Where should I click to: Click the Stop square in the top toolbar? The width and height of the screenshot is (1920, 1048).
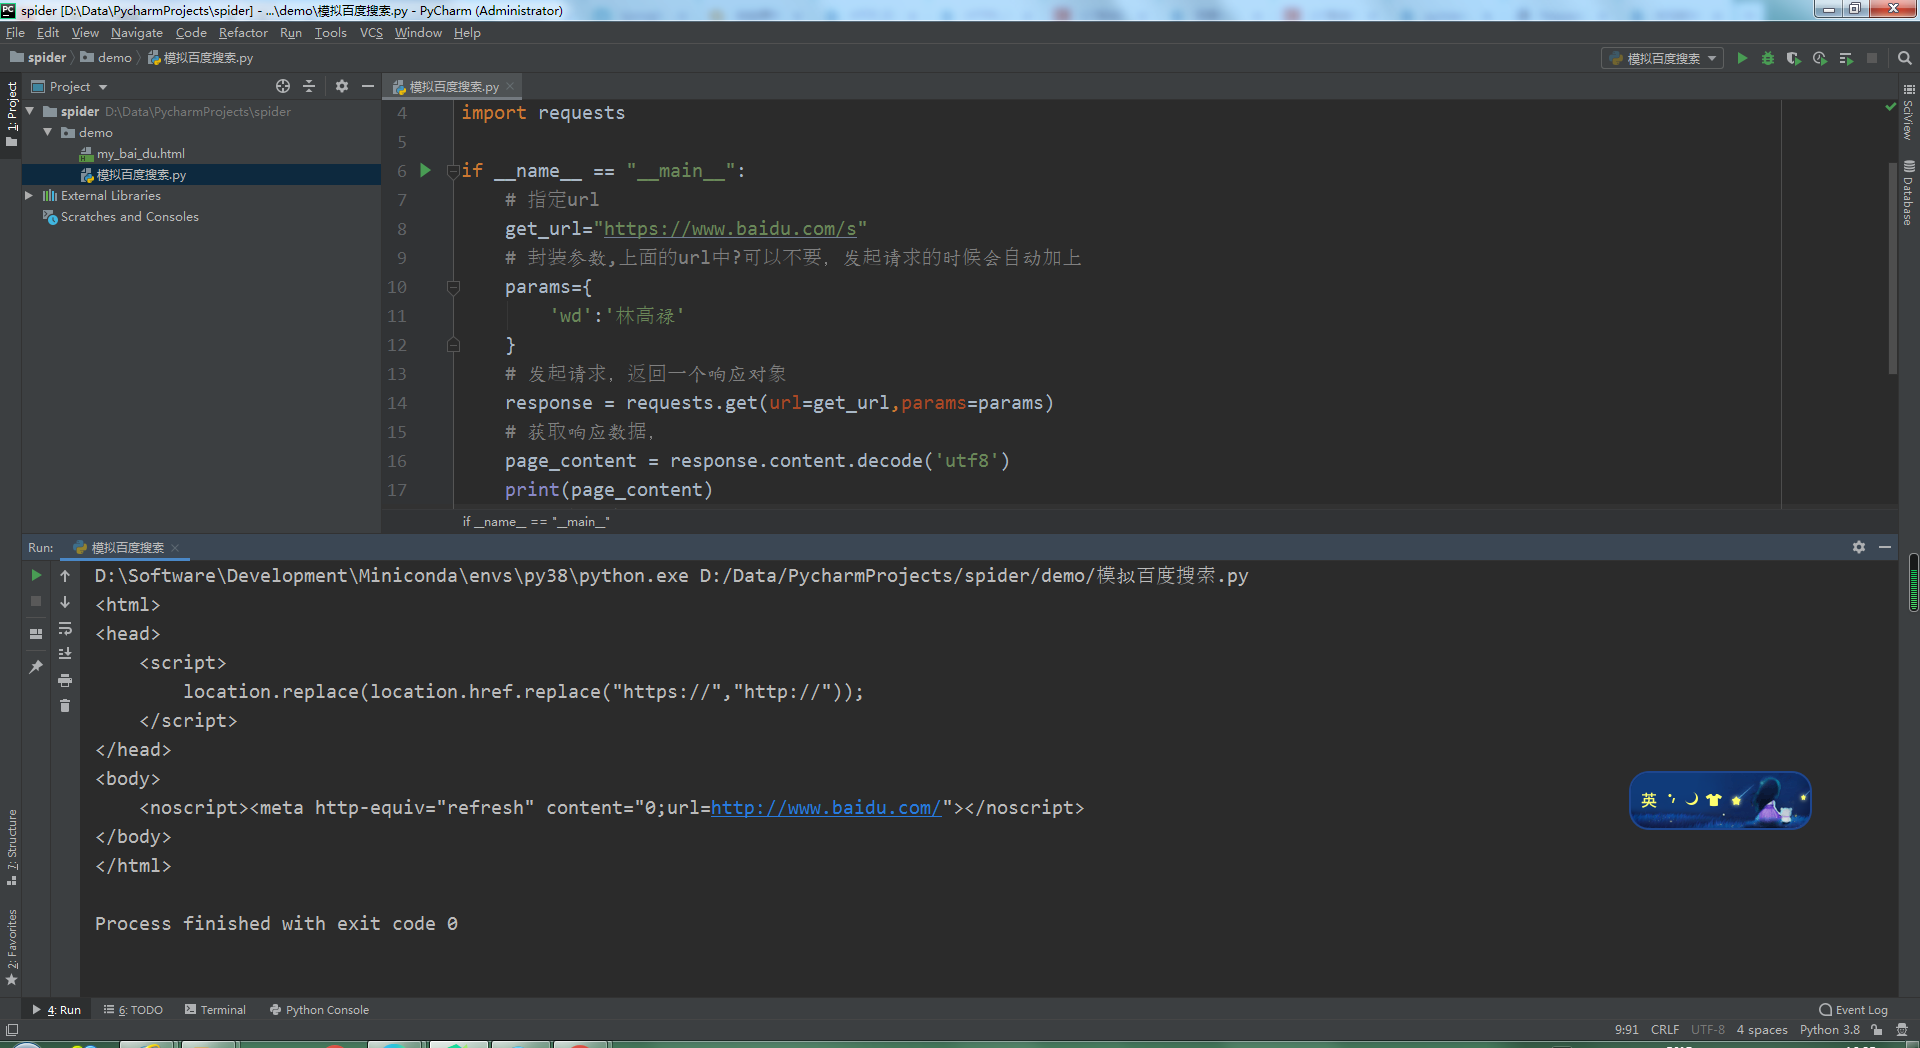pyautogui.click(x=1872, y=58)
